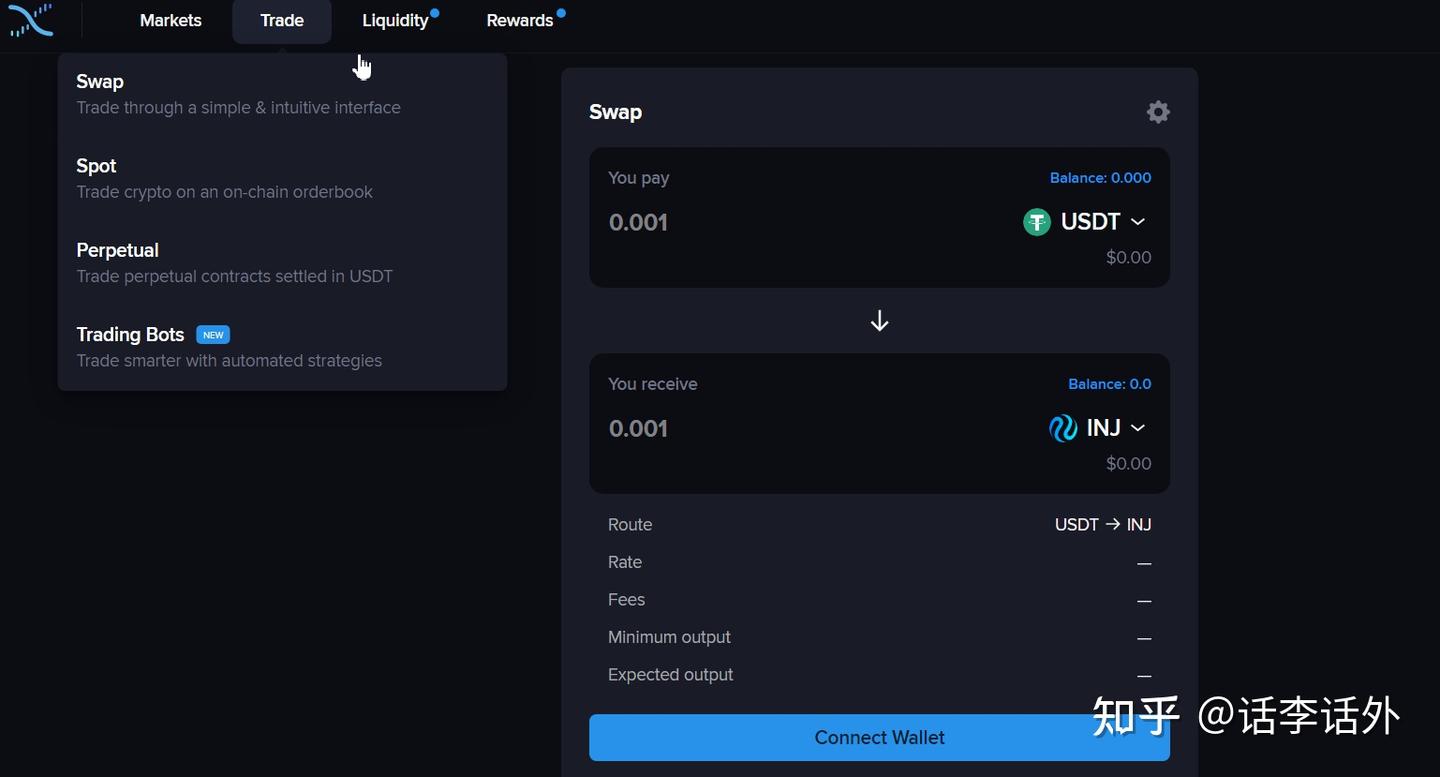The image size is (1440, 777).
Task: Click the USDT token icon
Action: (1037, 222)
